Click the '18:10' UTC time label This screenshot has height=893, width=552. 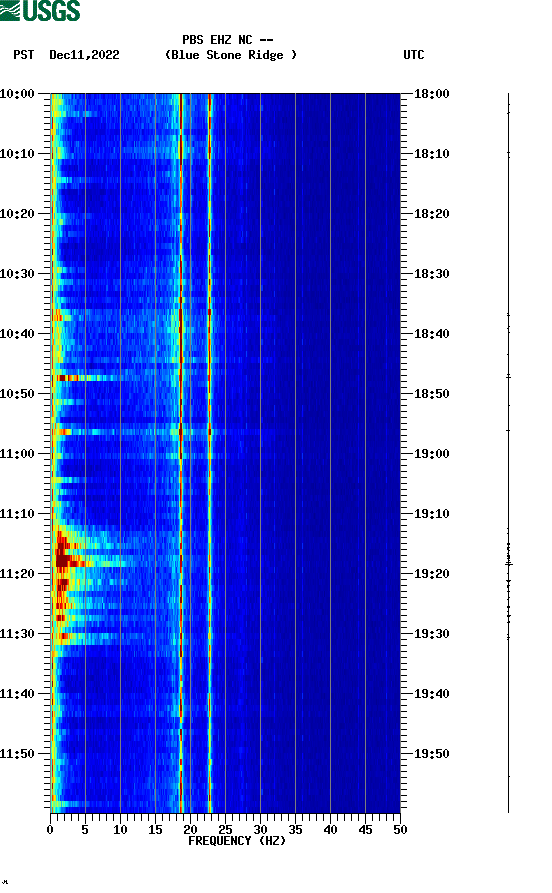pos(432,154)
